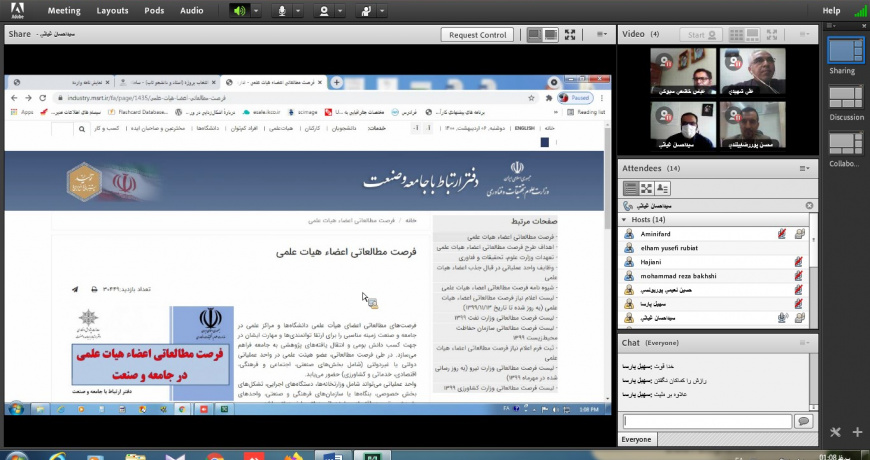
Task: Toggle the webcam icon in the top bar
Action: point(324,11)
